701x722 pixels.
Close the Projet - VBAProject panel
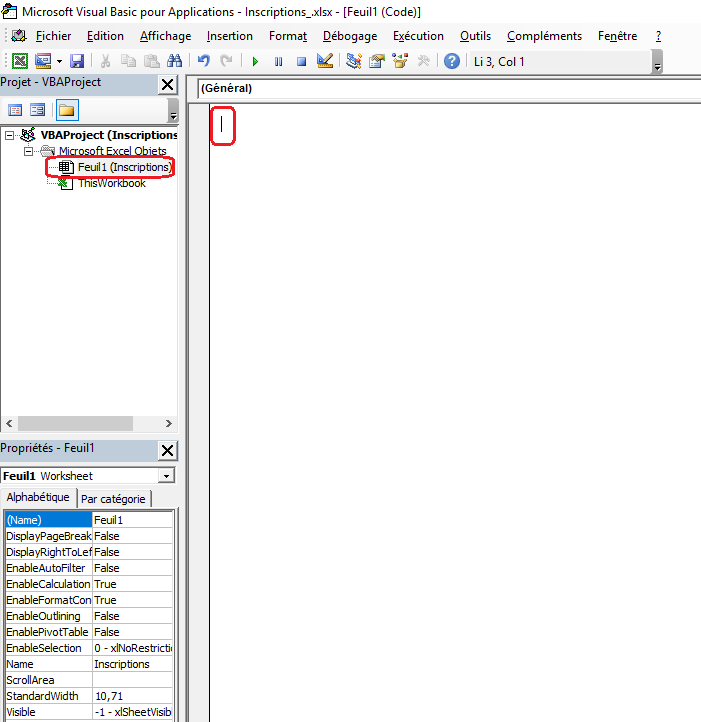click(x=167, y=85)
